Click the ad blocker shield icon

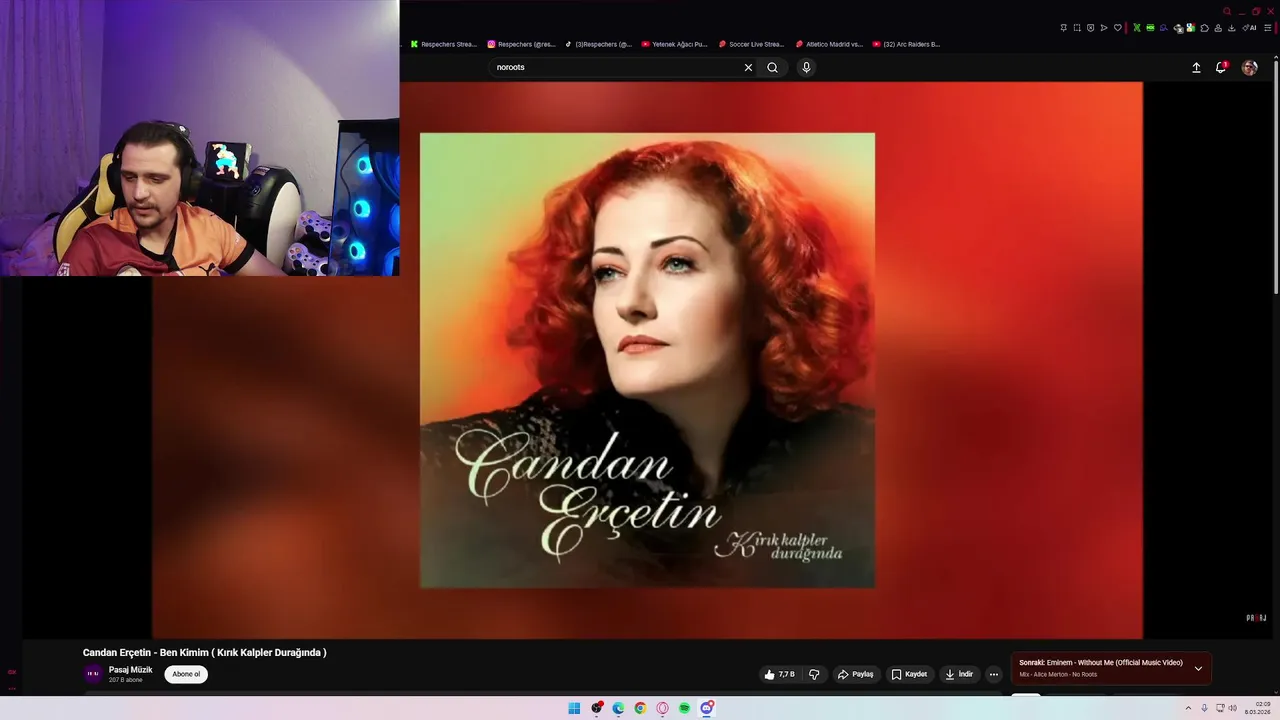pyautogui.click(x=1091, y=28)
